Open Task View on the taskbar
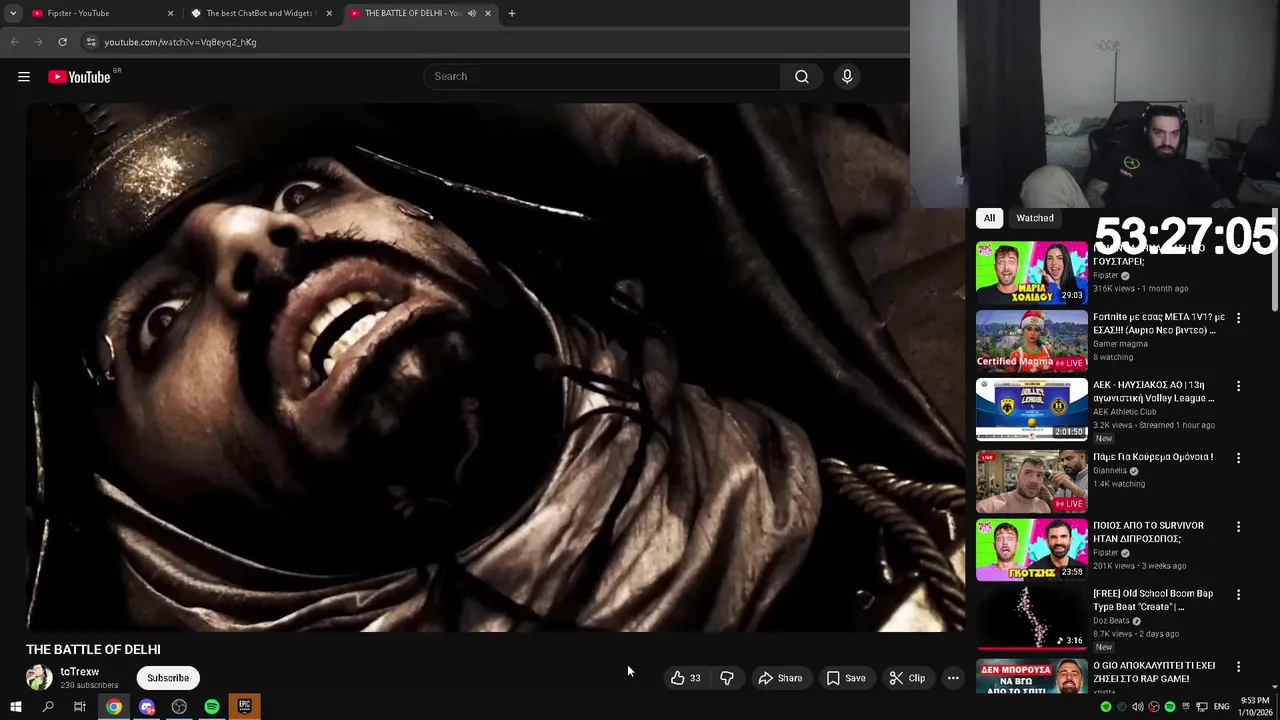1280x720 pixels. [80, 707]
